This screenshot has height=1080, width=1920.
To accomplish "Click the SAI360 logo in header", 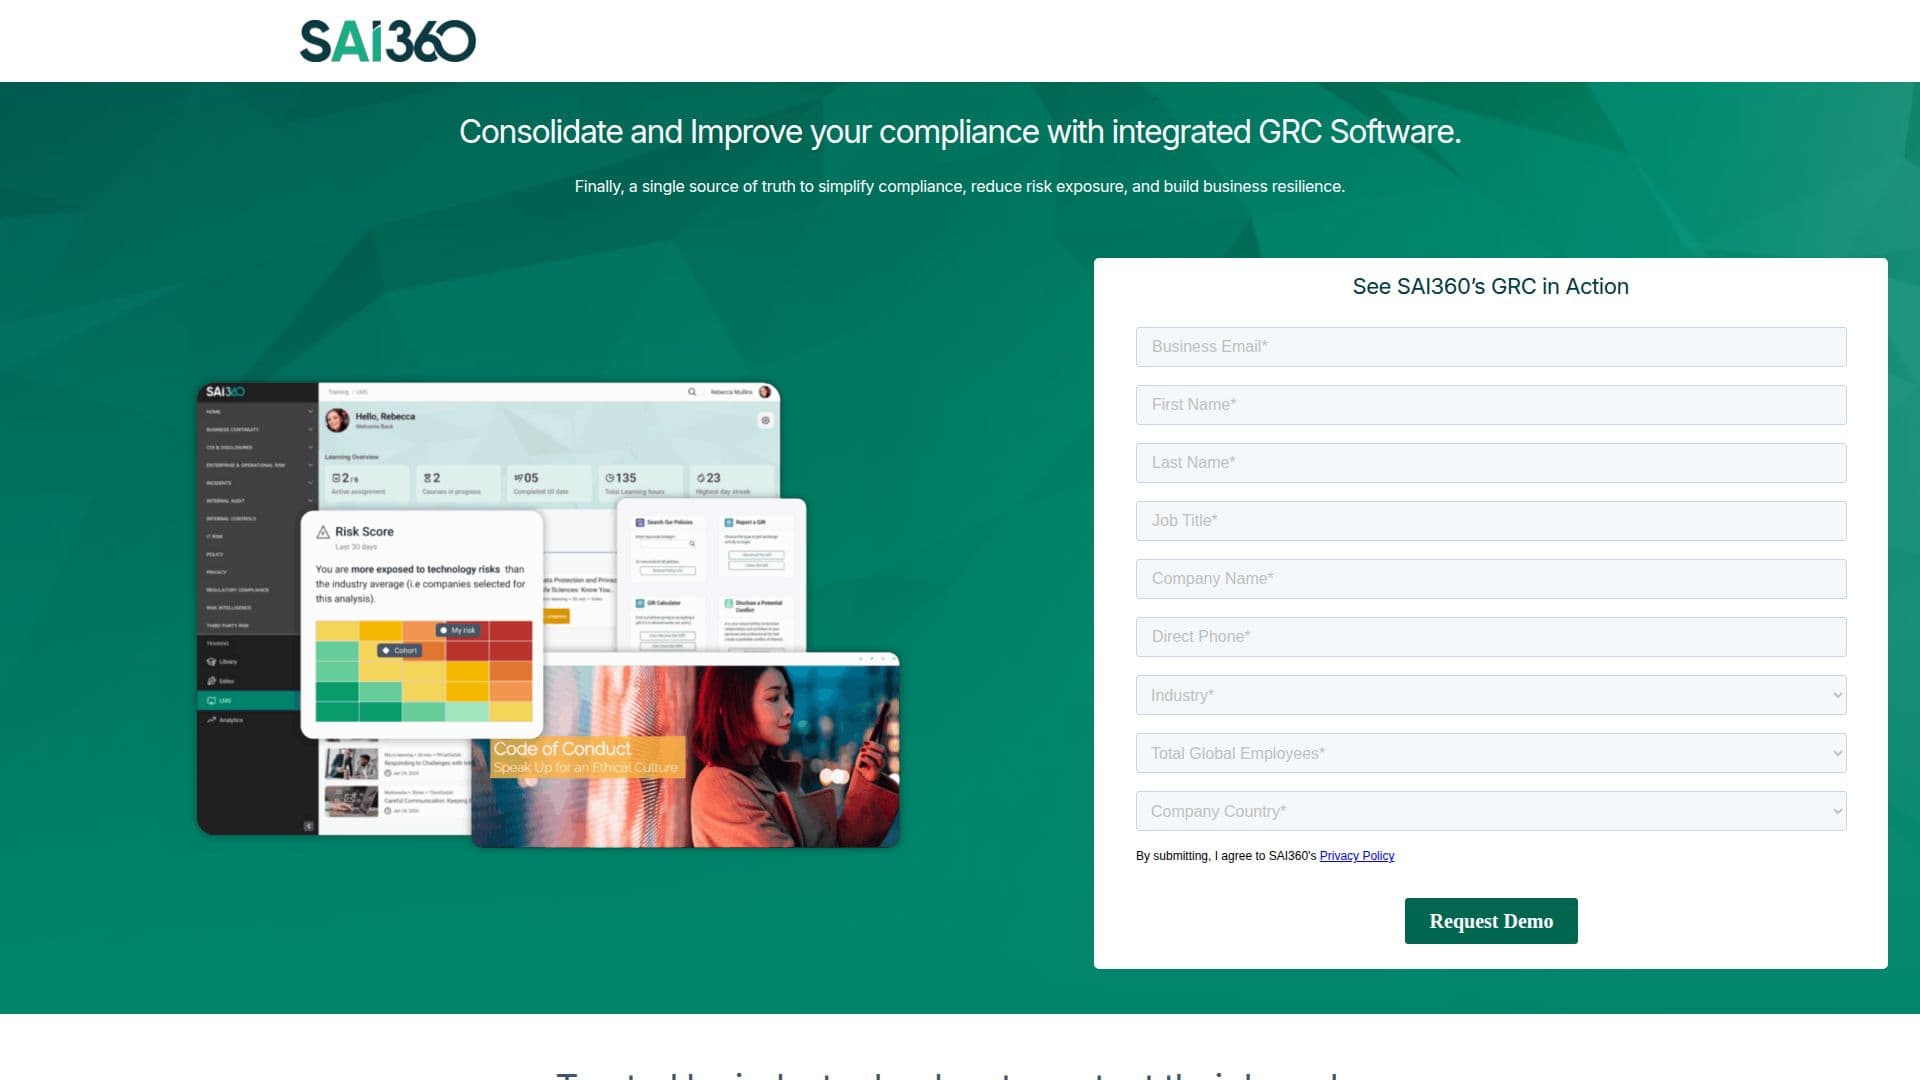I will pos(388,41).
